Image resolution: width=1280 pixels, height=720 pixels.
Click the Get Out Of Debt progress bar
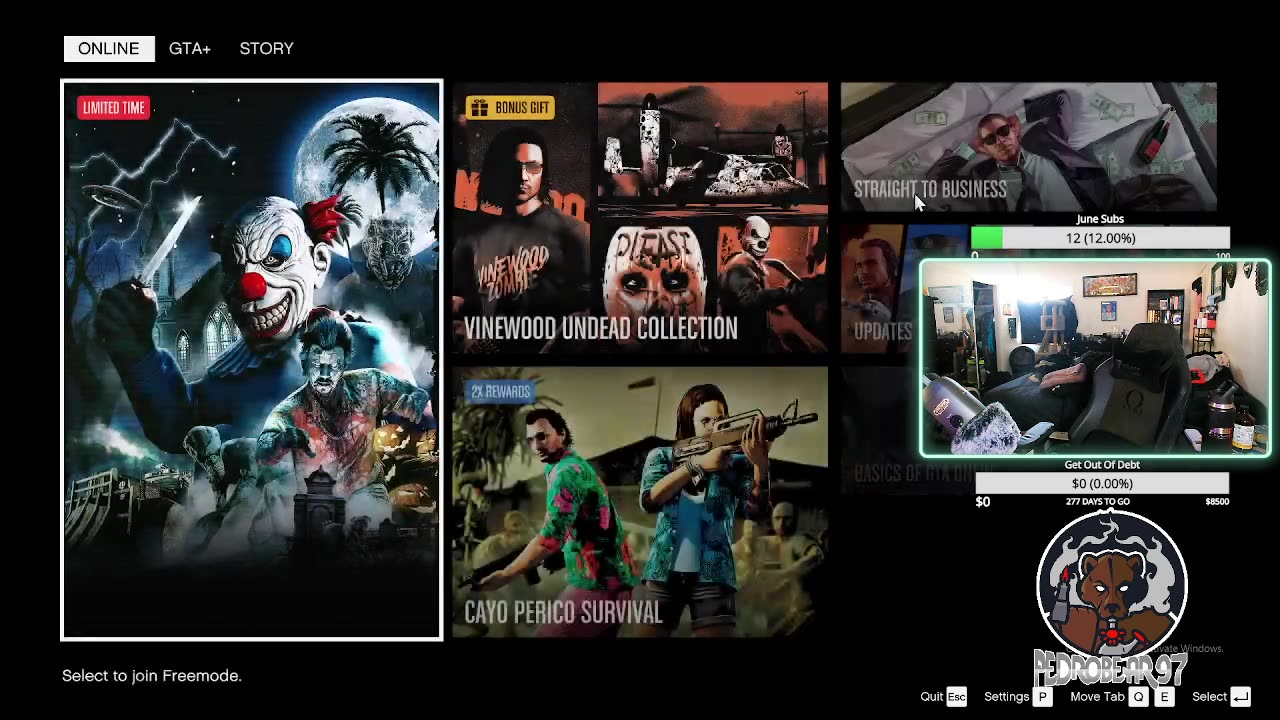[1102, 483]
